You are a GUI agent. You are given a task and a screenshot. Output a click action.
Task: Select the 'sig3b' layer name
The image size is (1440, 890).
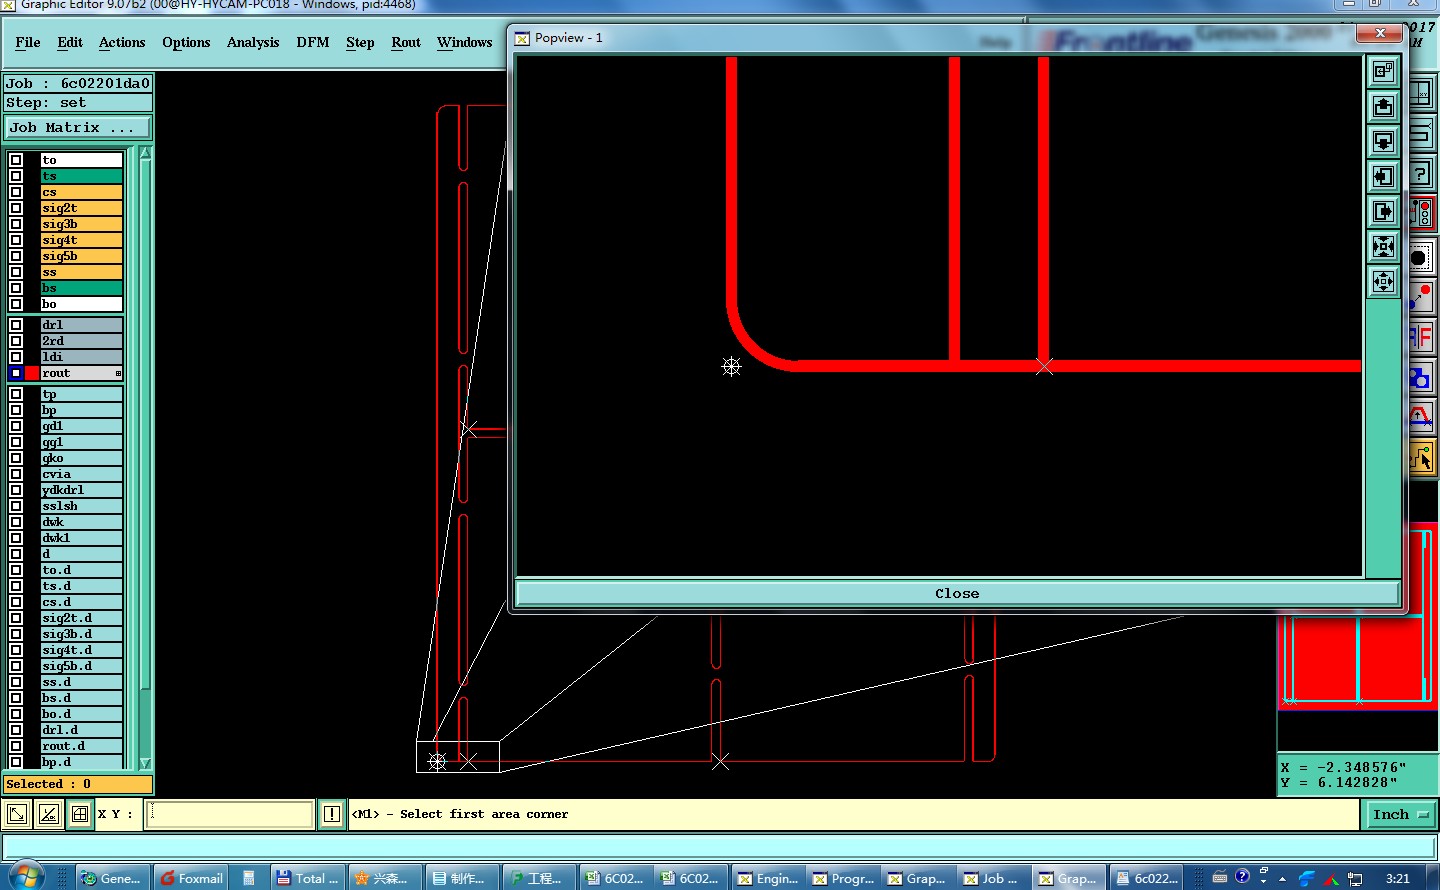coord(81,224)
